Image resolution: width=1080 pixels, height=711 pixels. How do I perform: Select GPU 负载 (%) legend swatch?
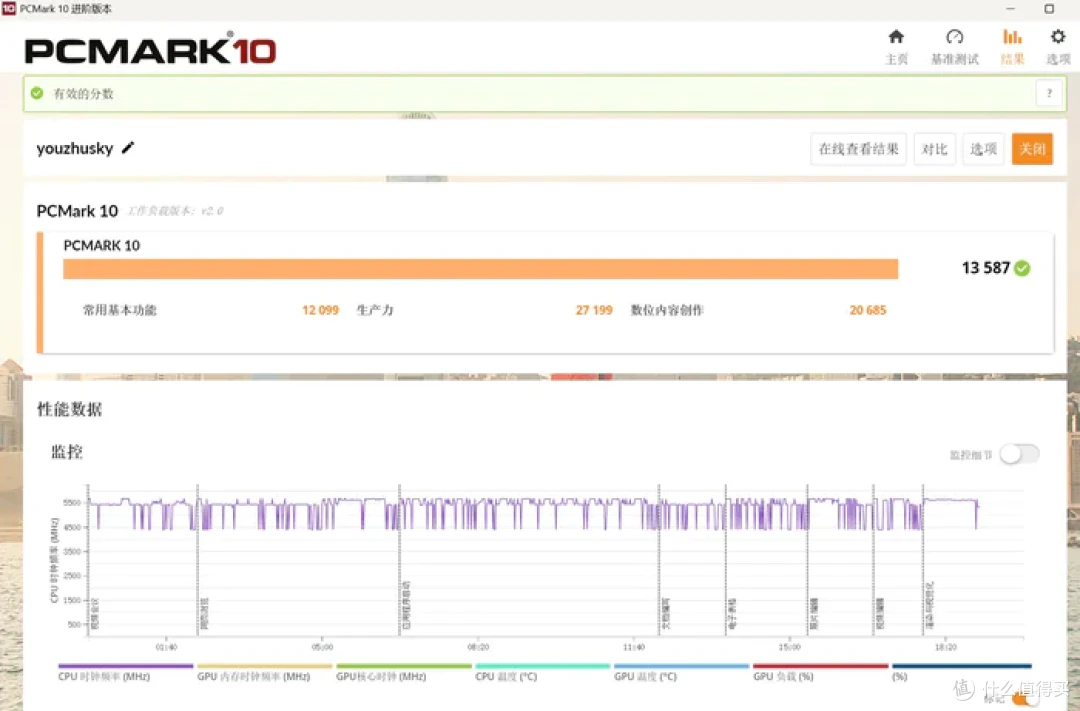coord(820,666)
